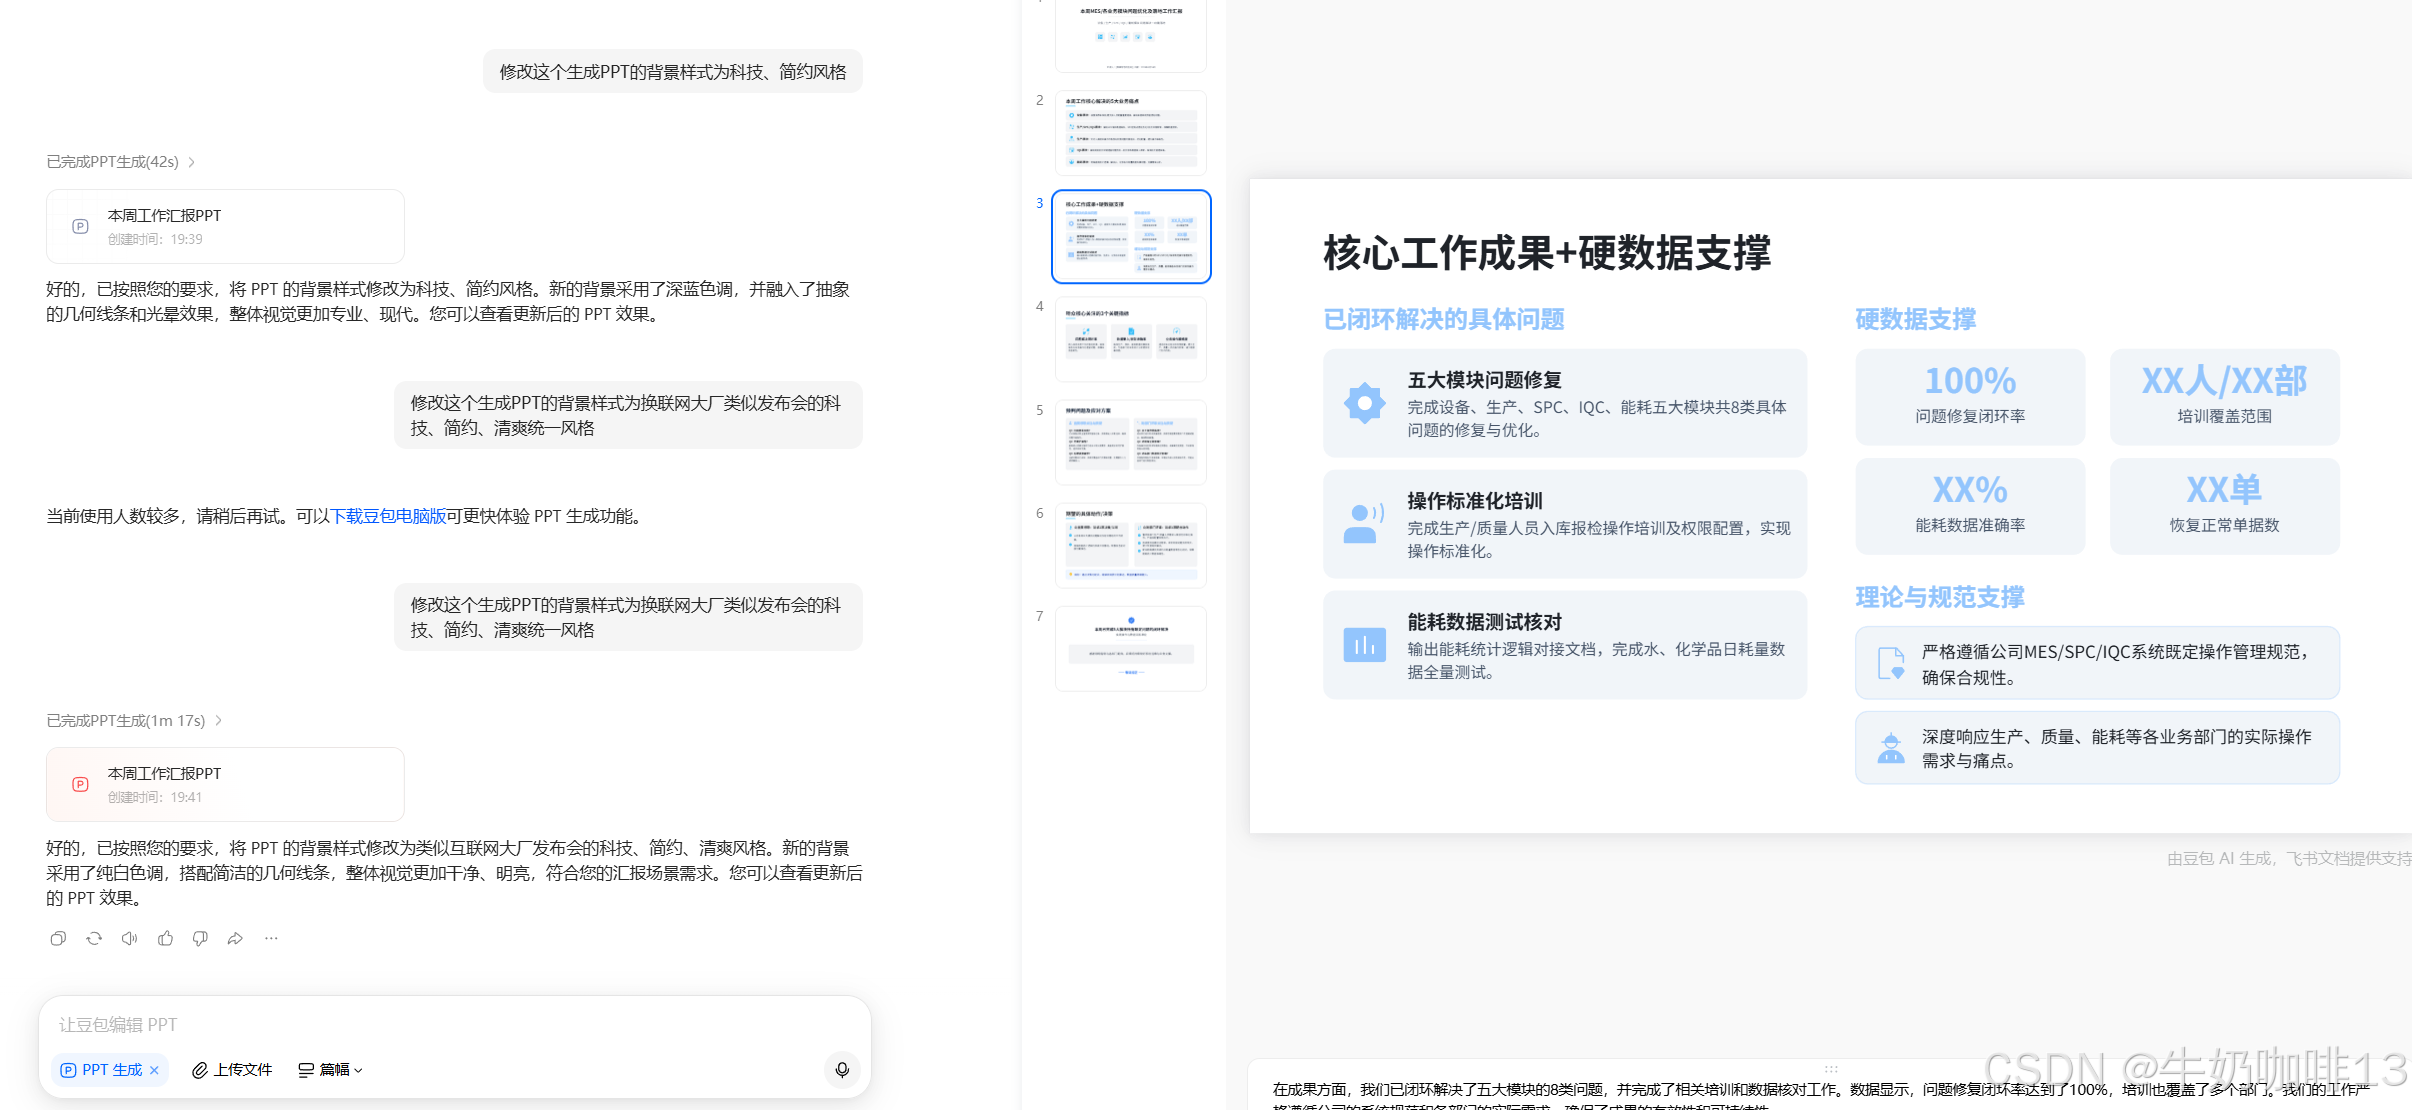Click the 上传文件 upload button
This screenshot has height=1110, width=2412.
click(x=232, y=1070)
